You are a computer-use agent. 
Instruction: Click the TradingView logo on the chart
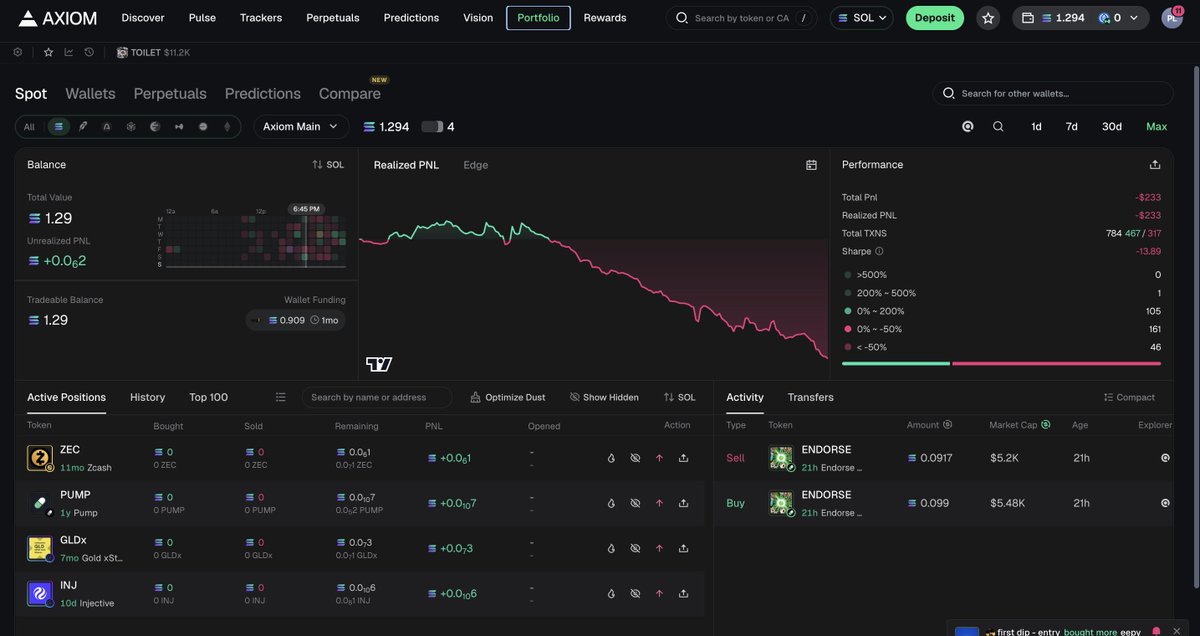[379, 364]
